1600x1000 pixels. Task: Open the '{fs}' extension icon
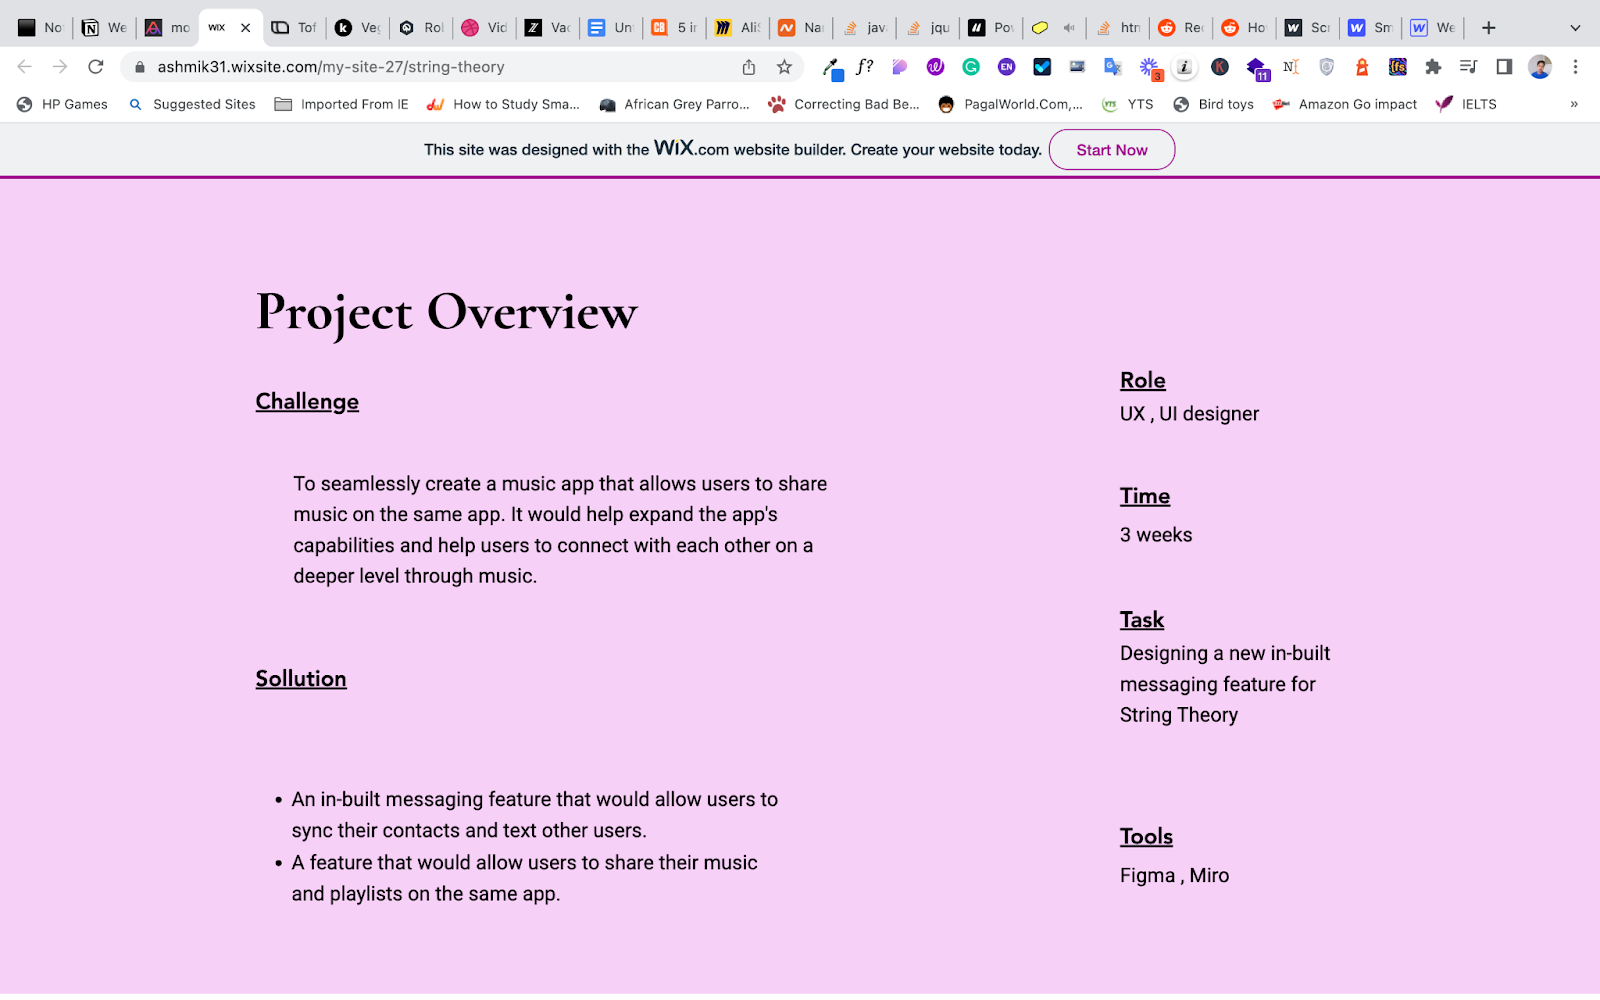[1398, 67]
